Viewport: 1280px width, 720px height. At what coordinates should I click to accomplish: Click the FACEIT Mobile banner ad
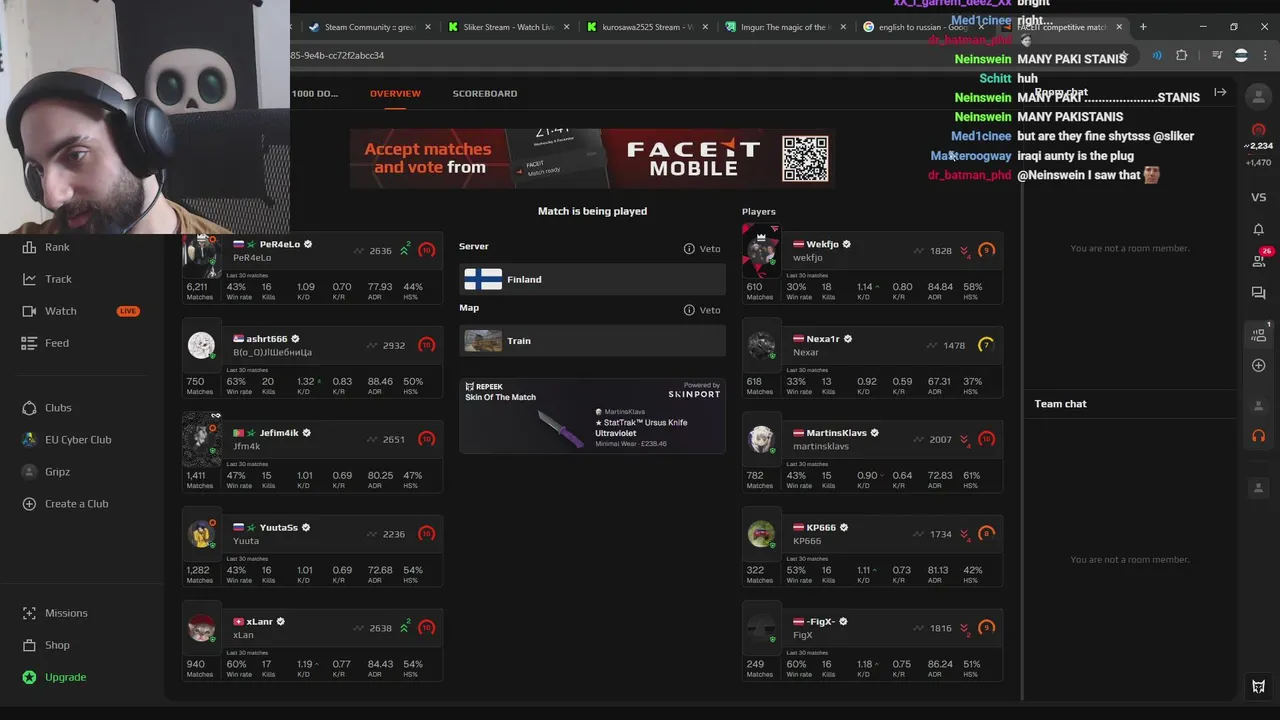(x=592, y=158)
